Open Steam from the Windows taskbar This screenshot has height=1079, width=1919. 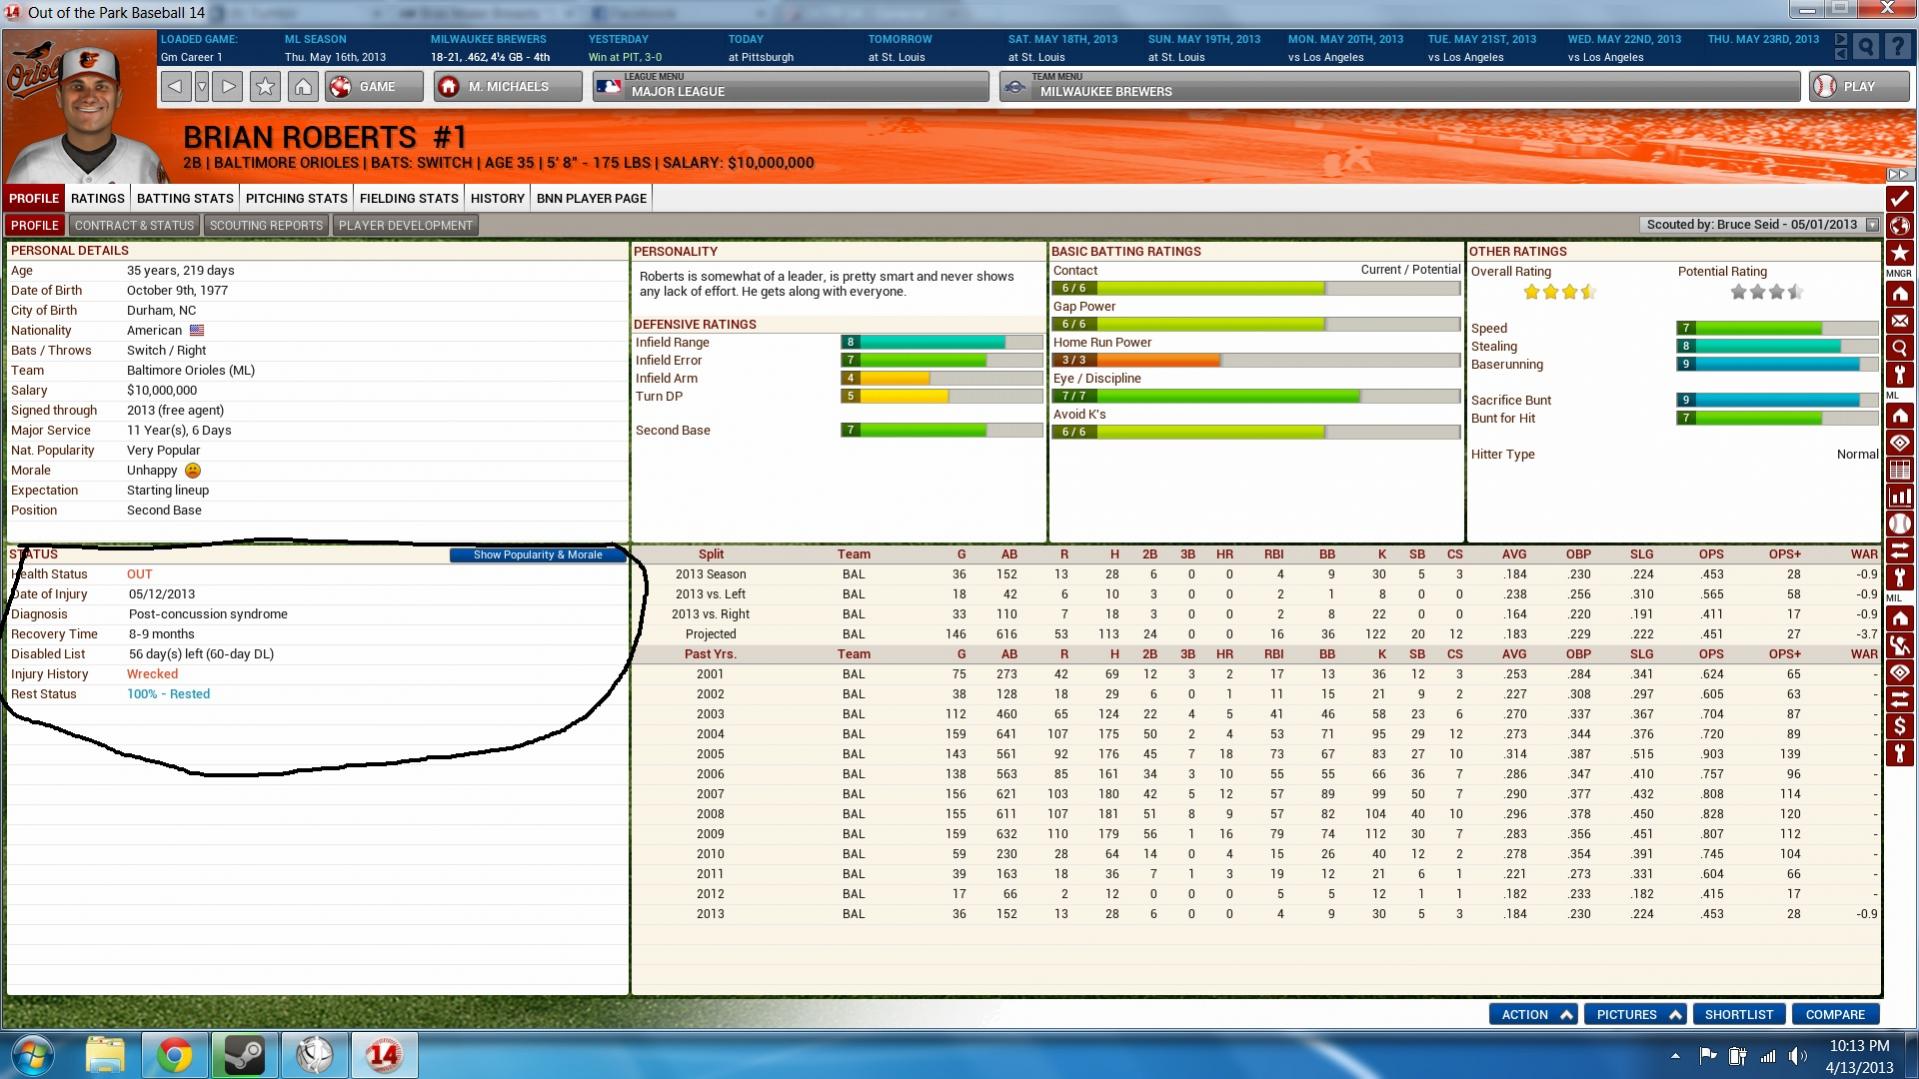[x=244, y=1055]
